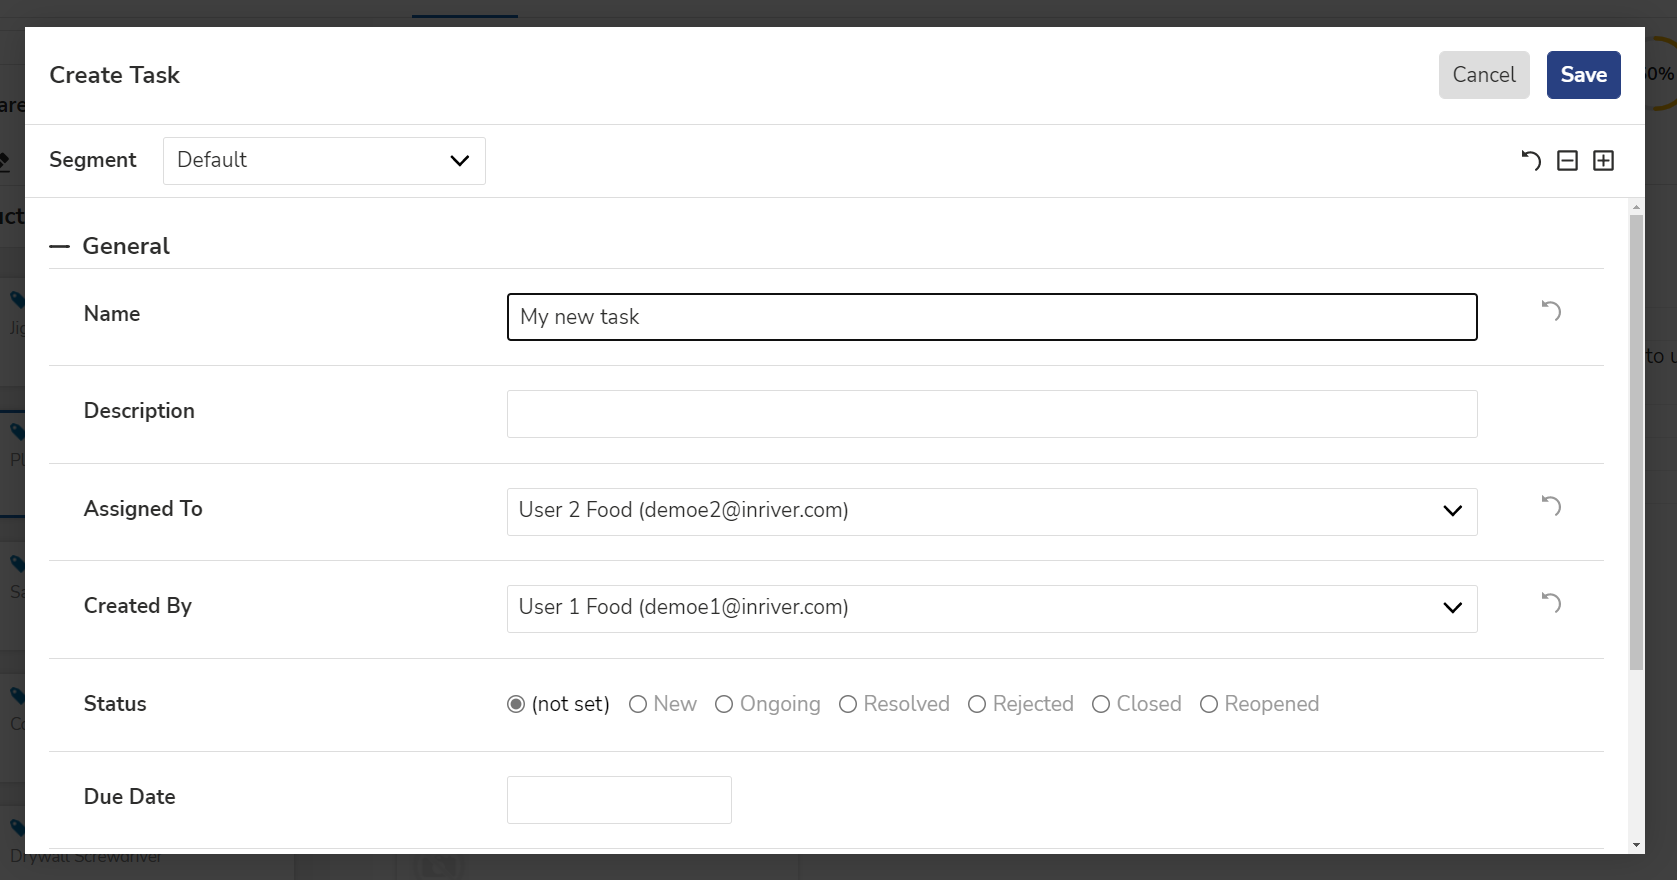
Task: Select the Reopened status radio button
Action: (1209, 704)
